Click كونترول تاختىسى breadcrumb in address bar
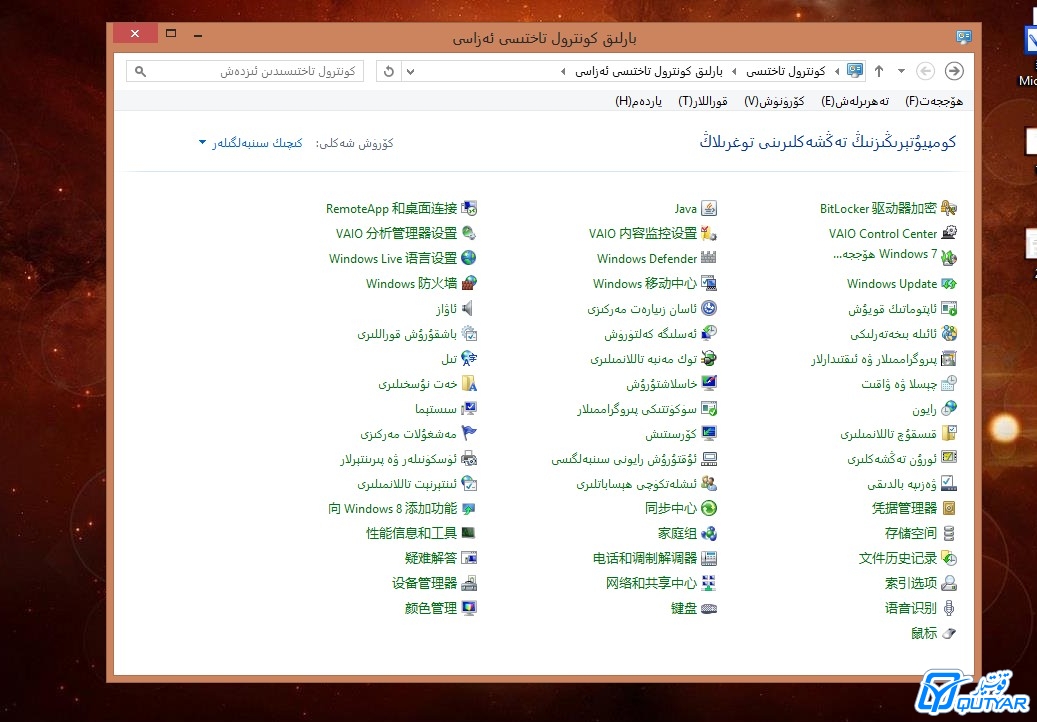This screenshot has height=722, width=1037. click(786, 71)
